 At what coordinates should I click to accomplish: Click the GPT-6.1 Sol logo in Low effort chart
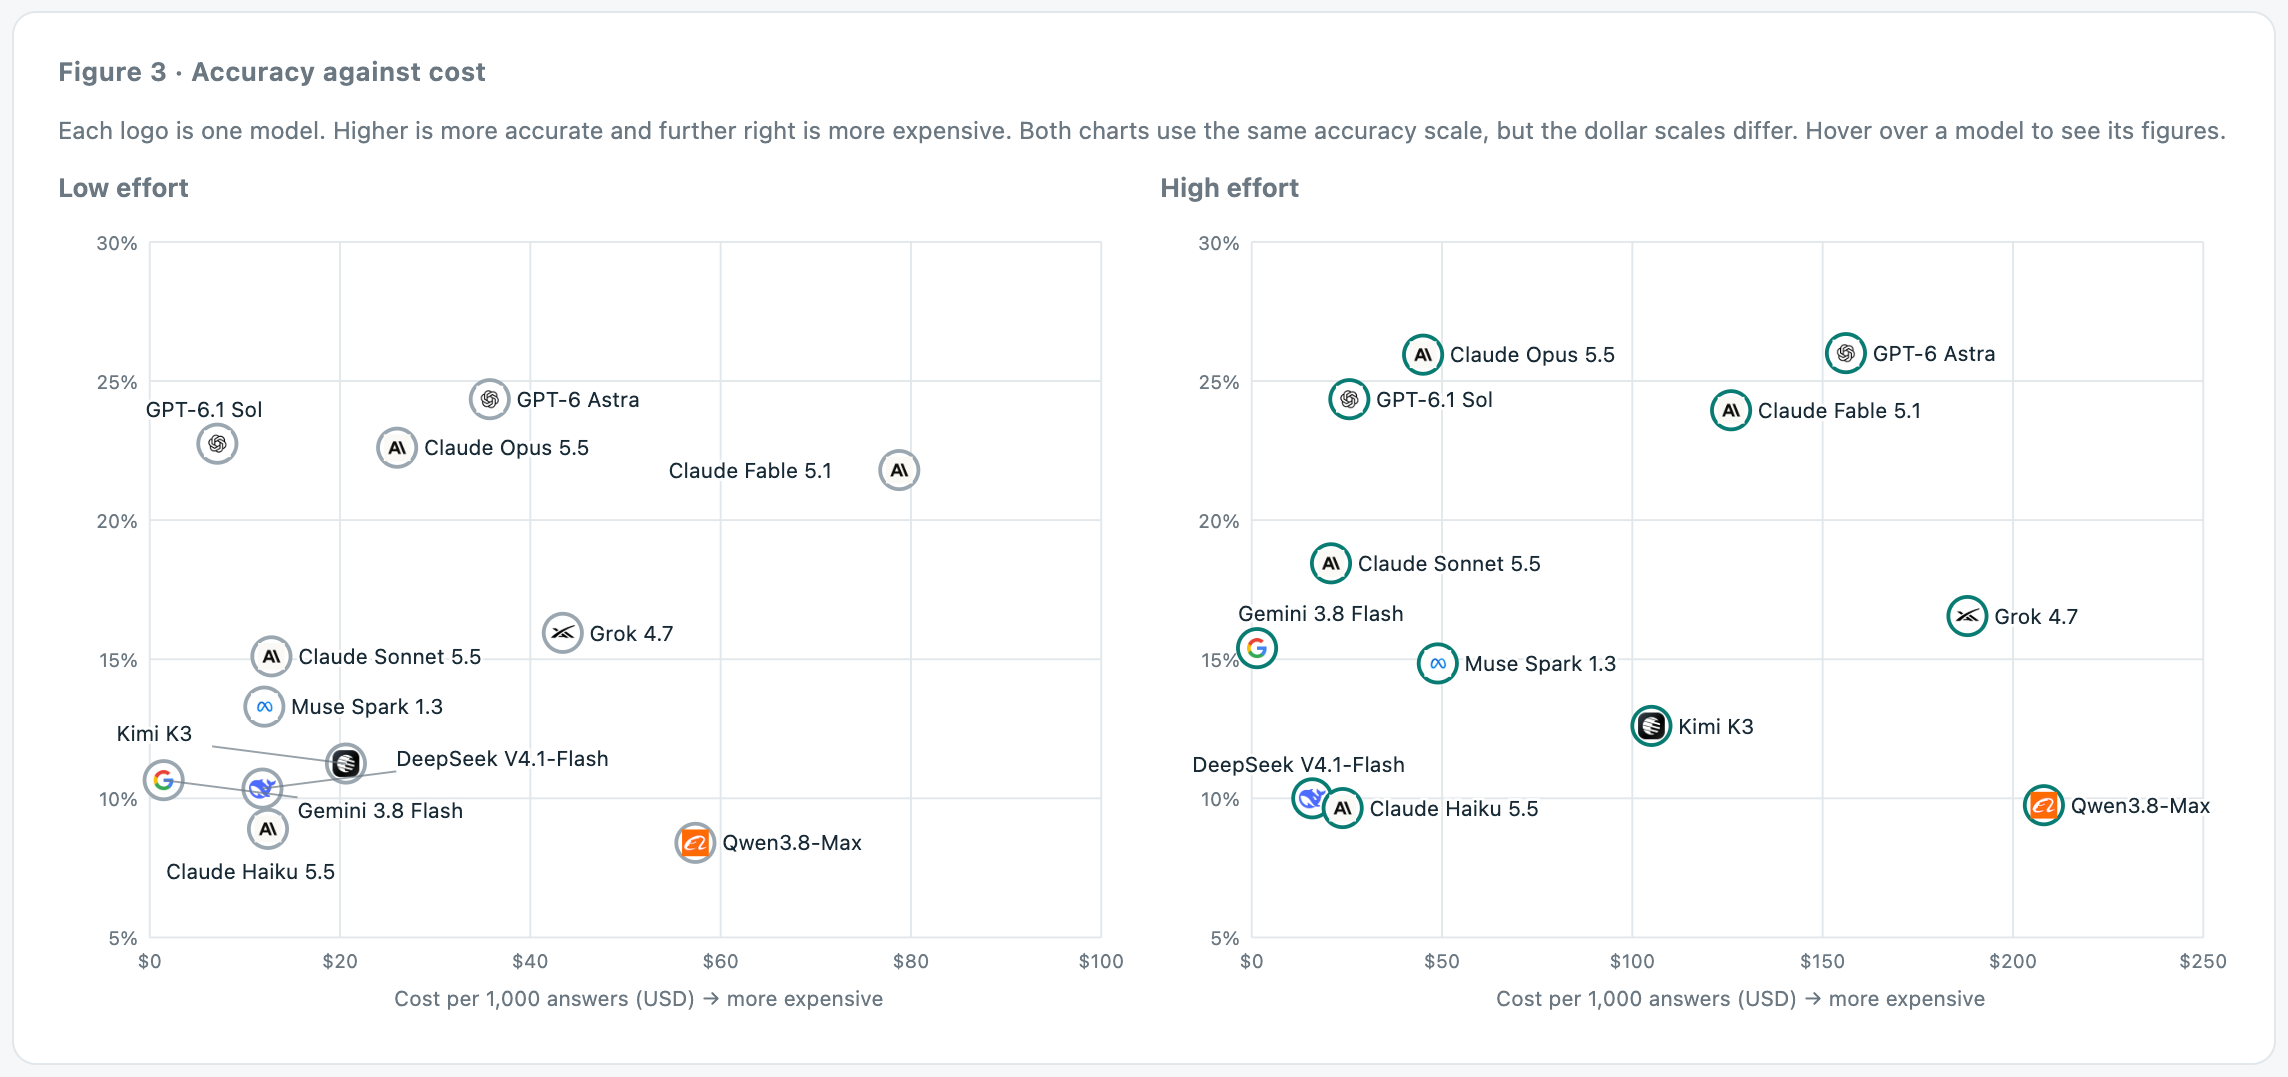pyautogui.click(x=217, y=444)
